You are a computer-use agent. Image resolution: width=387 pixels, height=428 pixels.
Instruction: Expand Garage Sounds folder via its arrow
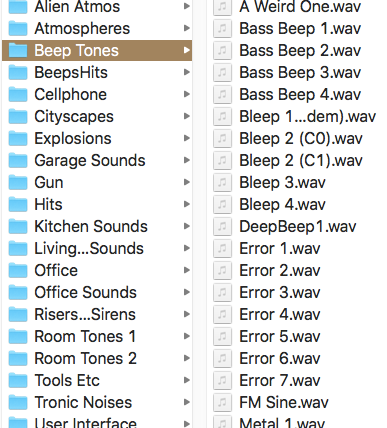[x=187, y=160]
